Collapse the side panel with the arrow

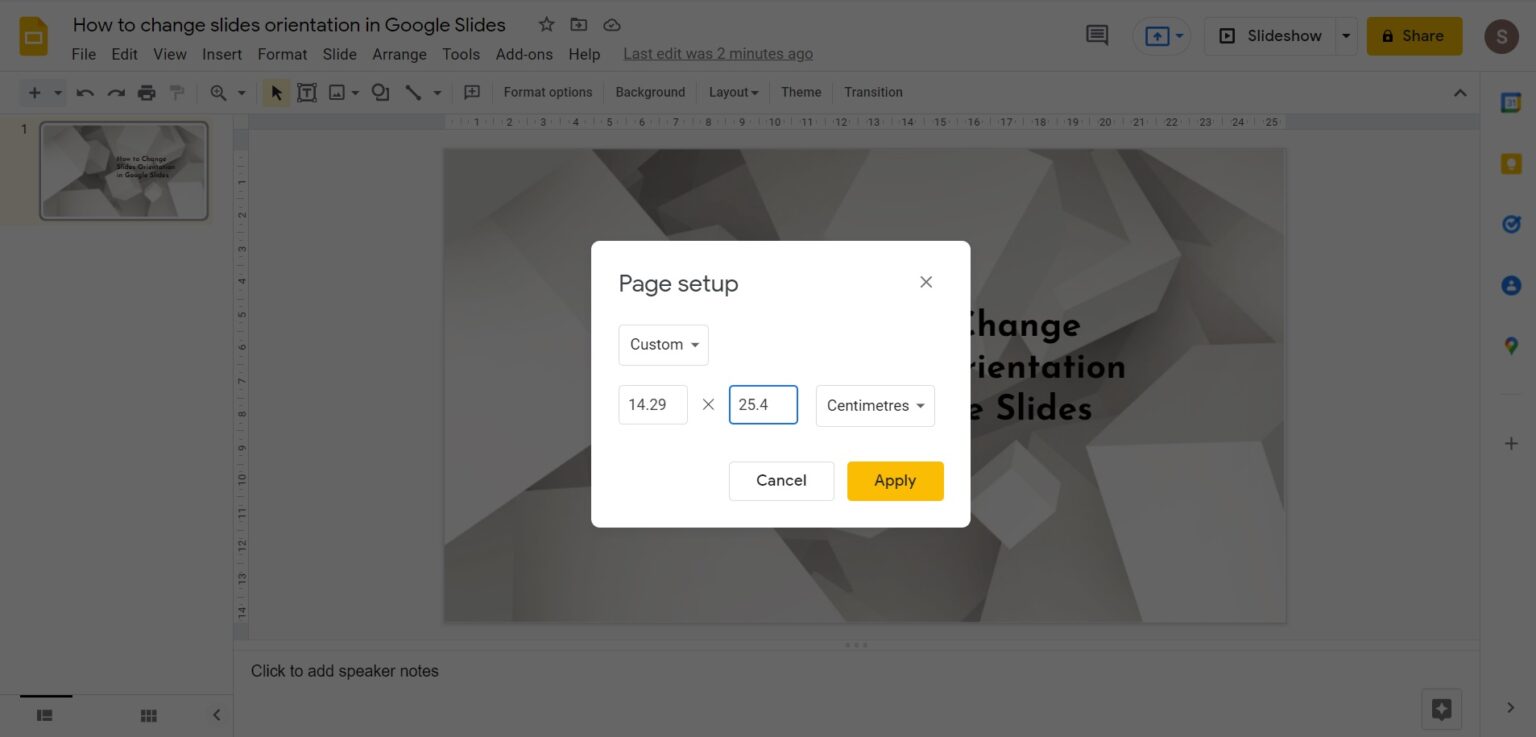tap(1511, 708)
